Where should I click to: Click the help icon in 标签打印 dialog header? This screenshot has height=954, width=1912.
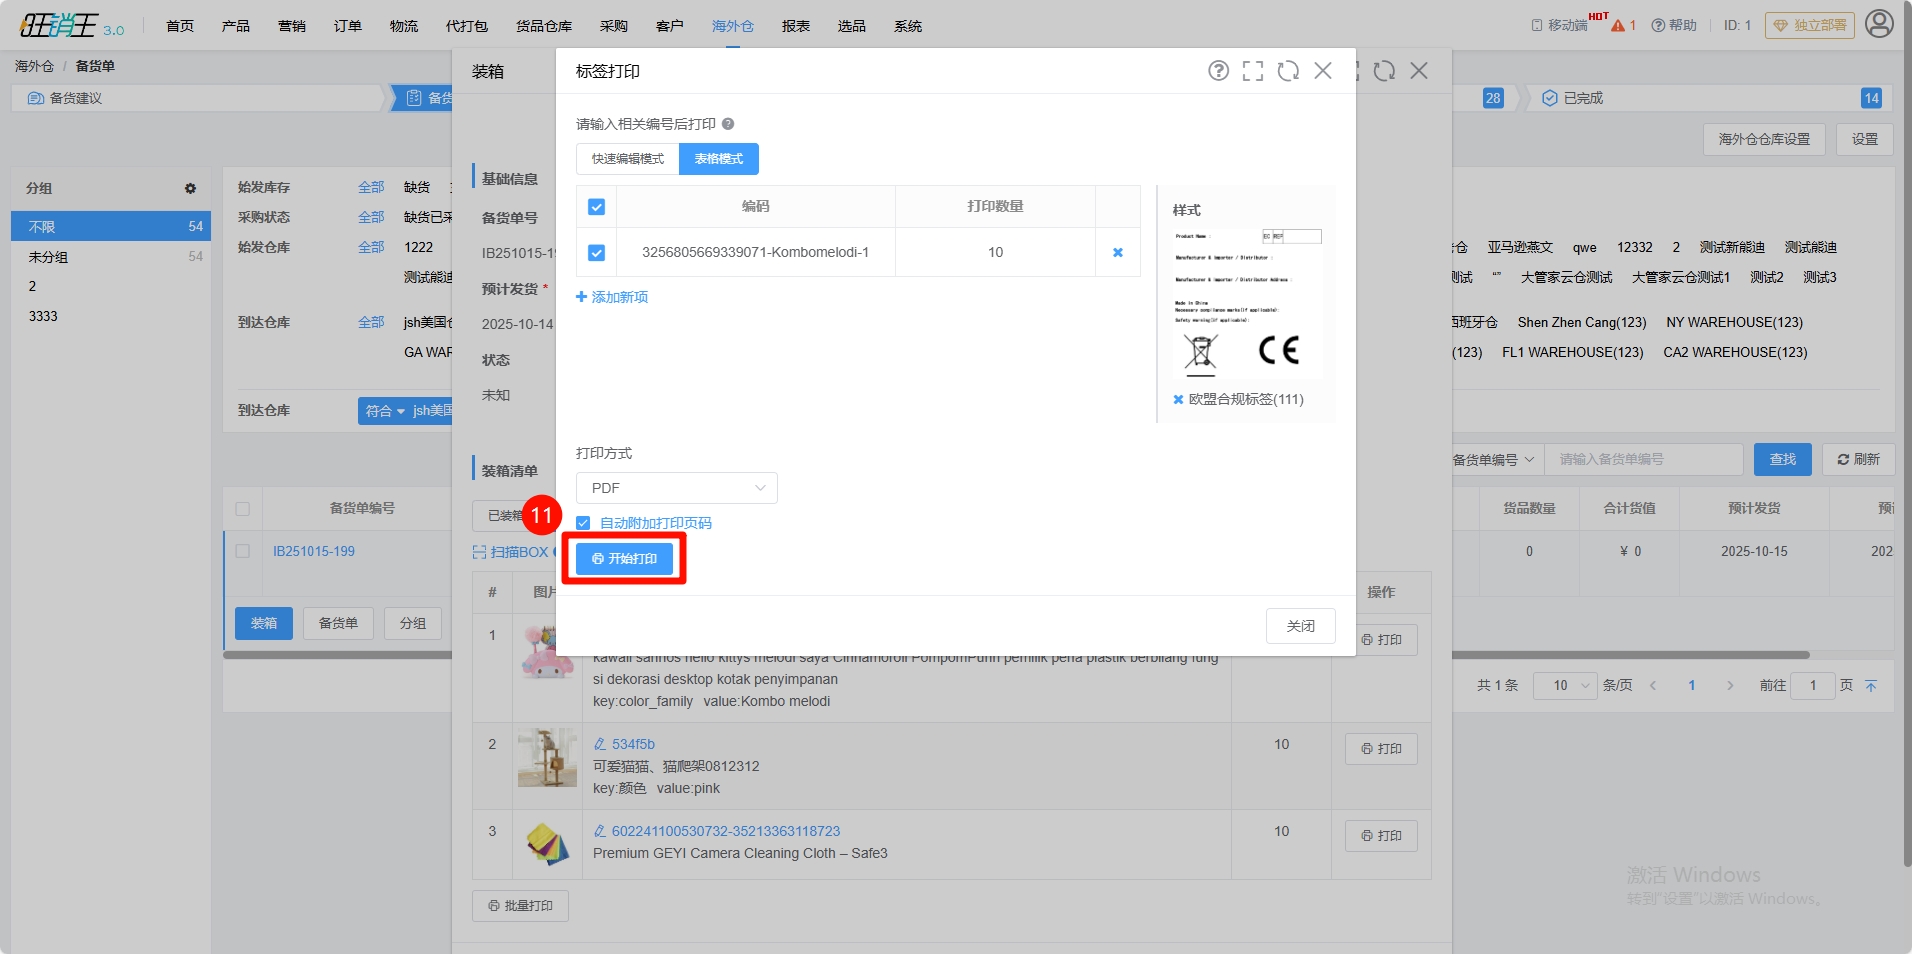pyautogui.click(x=1218, y=71)
